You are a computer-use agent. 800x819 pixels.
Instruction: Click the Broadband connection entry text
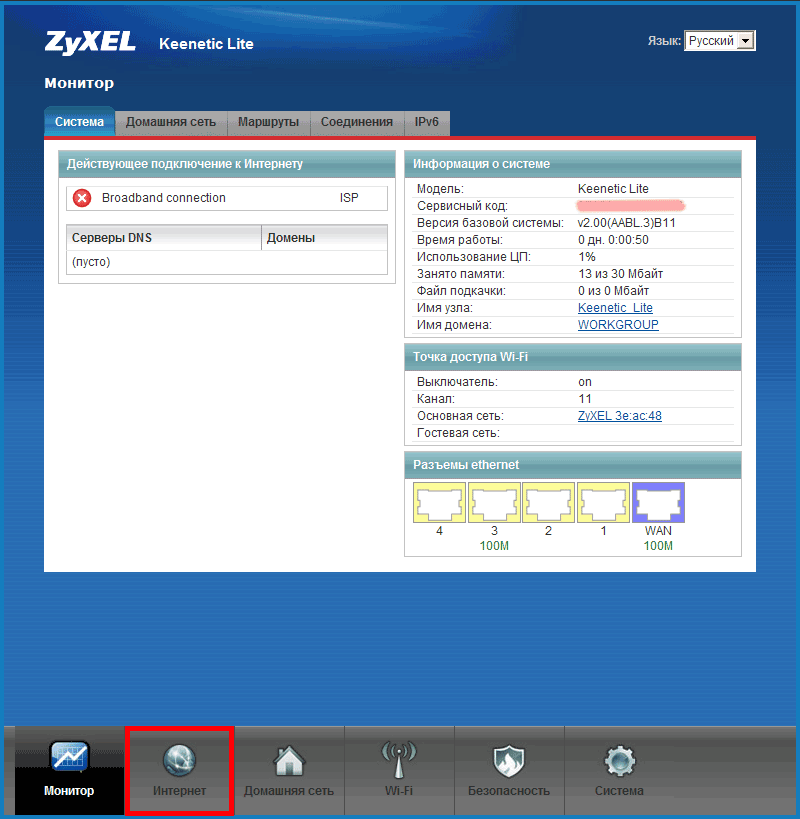pyautogui.click(x=164, y=198)
